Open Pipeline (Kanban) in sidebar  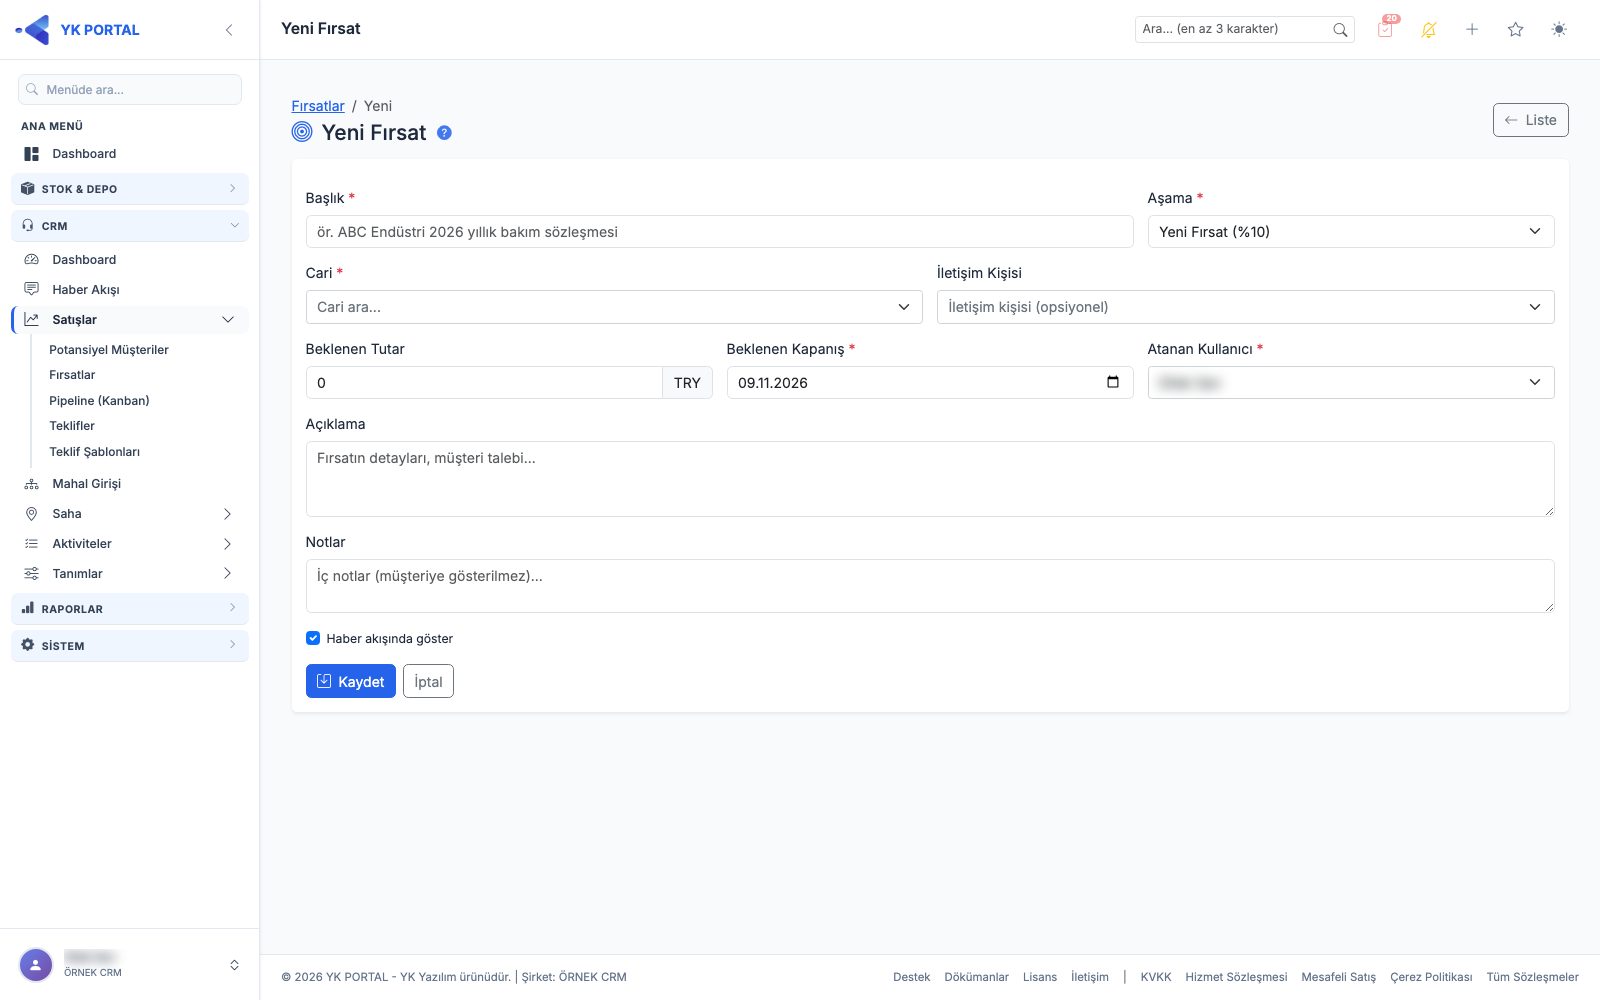click(x=99, y=401)
